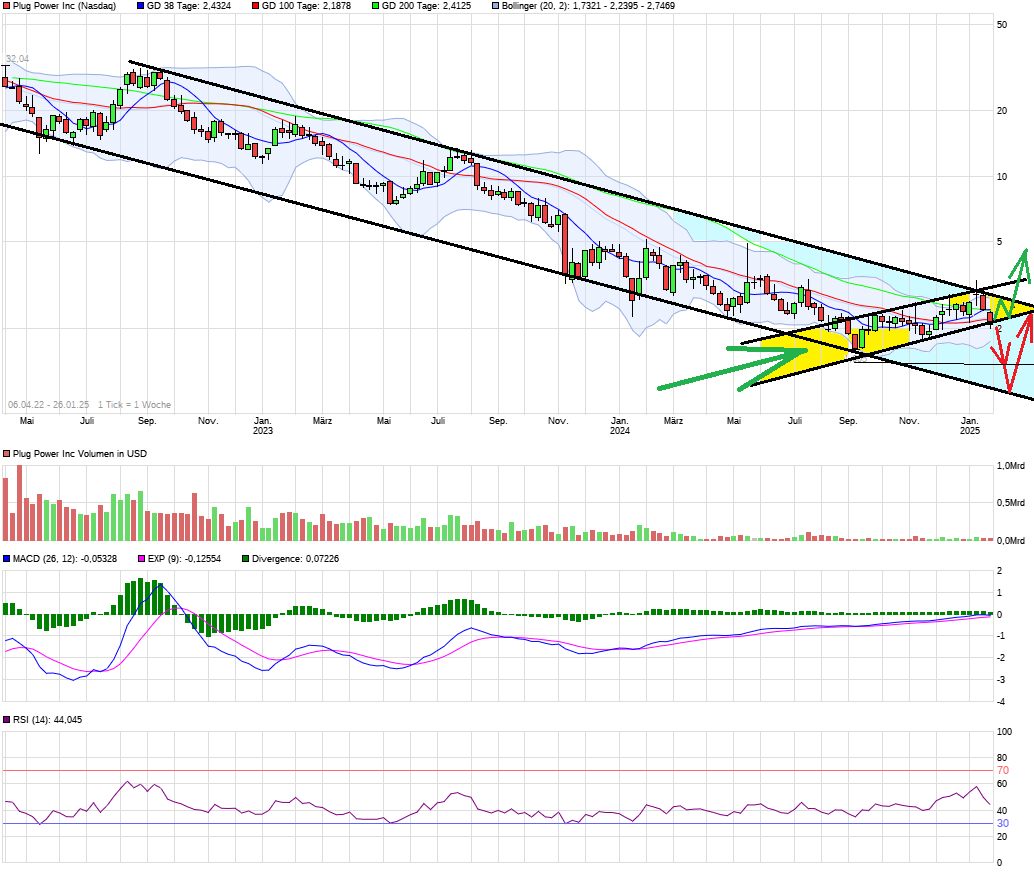The width and height of the screenshot is (1034, 873).
Task: Click the blue MACD legend swatch
Action: pyautogui.click(x=7, y=558)
